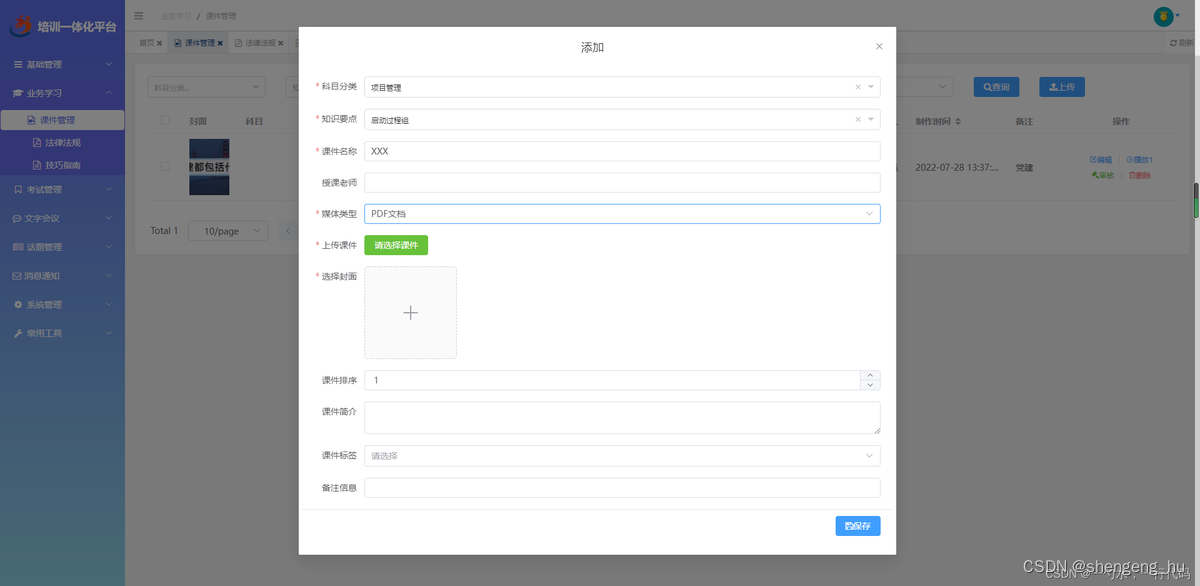Click the 保存 button

(x=858, y=526)
